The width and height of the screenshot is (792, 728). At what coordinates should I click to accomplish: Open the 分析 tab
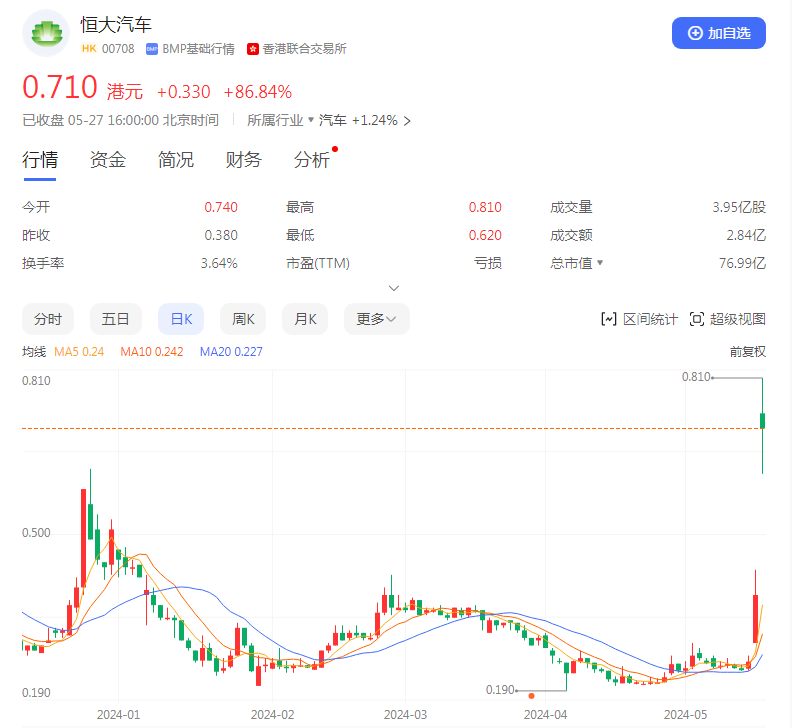pos(311,160)
